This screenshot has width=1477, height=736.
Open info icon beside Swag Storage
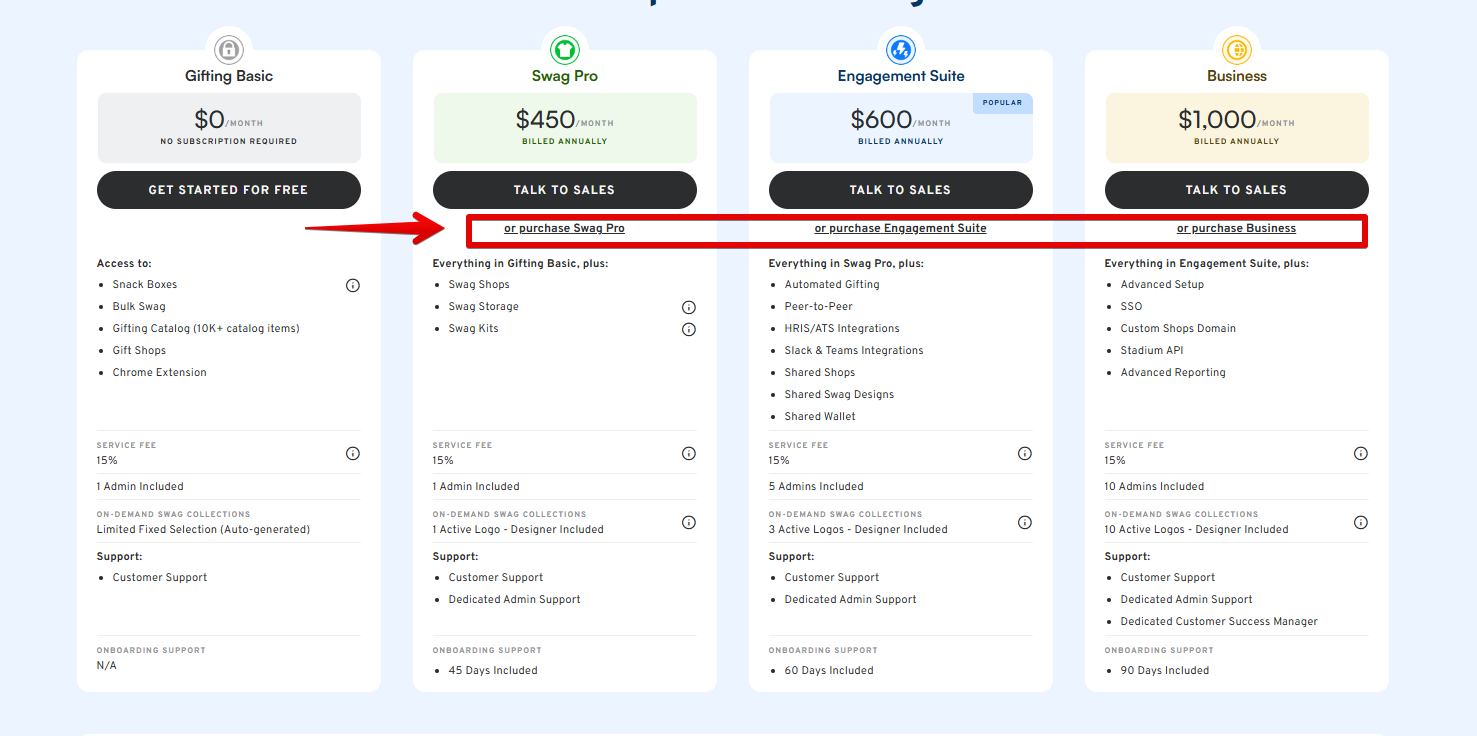(689, 307)
